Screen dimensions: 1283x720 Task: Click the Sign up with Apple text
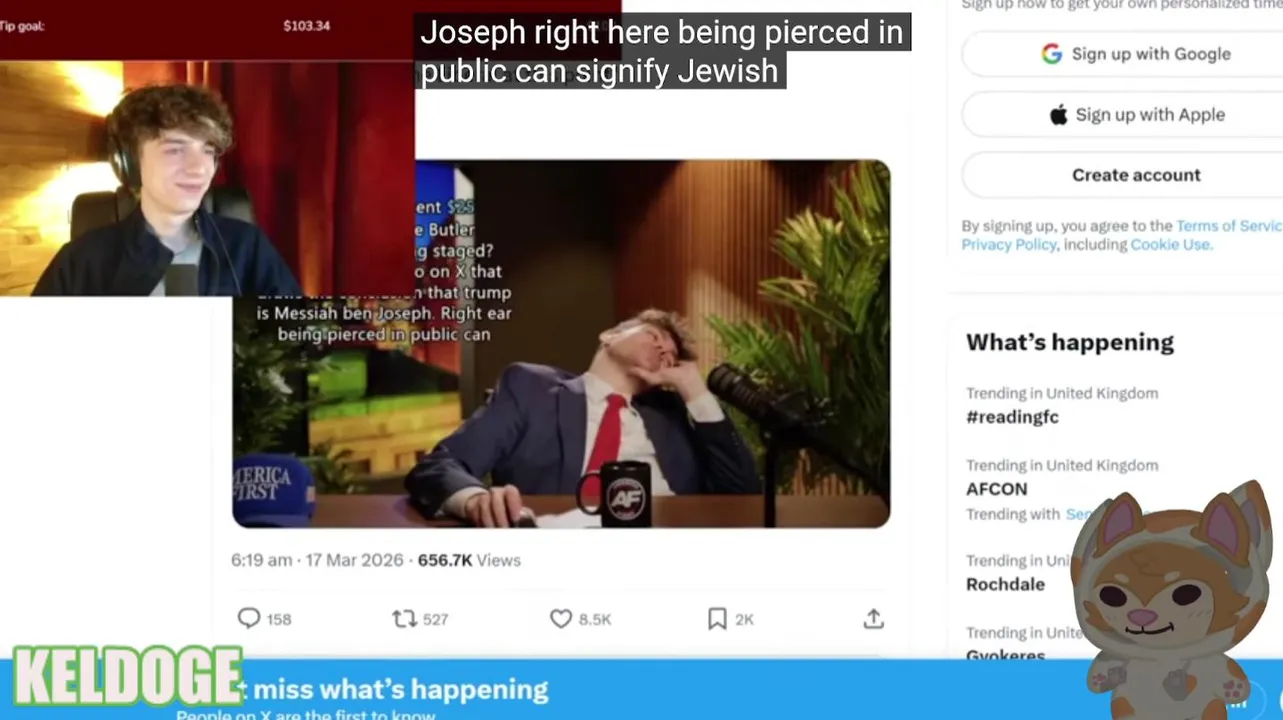(1150, 115)
